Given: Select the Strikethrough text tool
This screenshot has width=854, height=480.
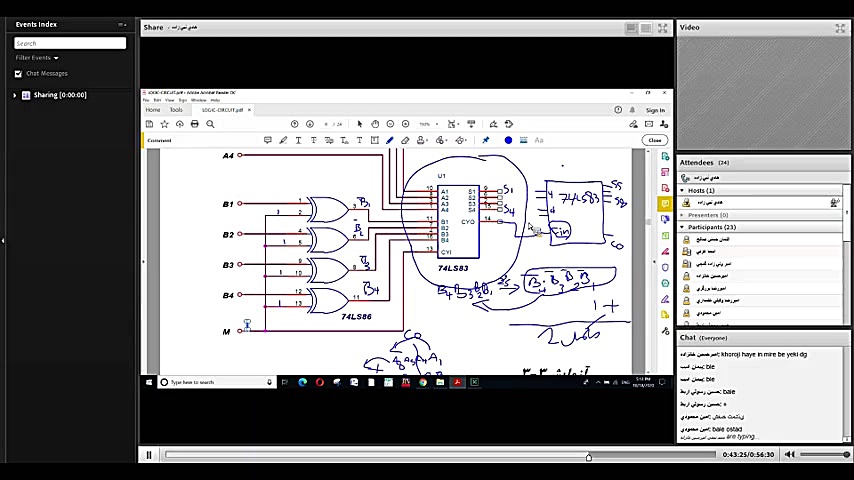Looking at the screenshot, I should pos(314,141).
